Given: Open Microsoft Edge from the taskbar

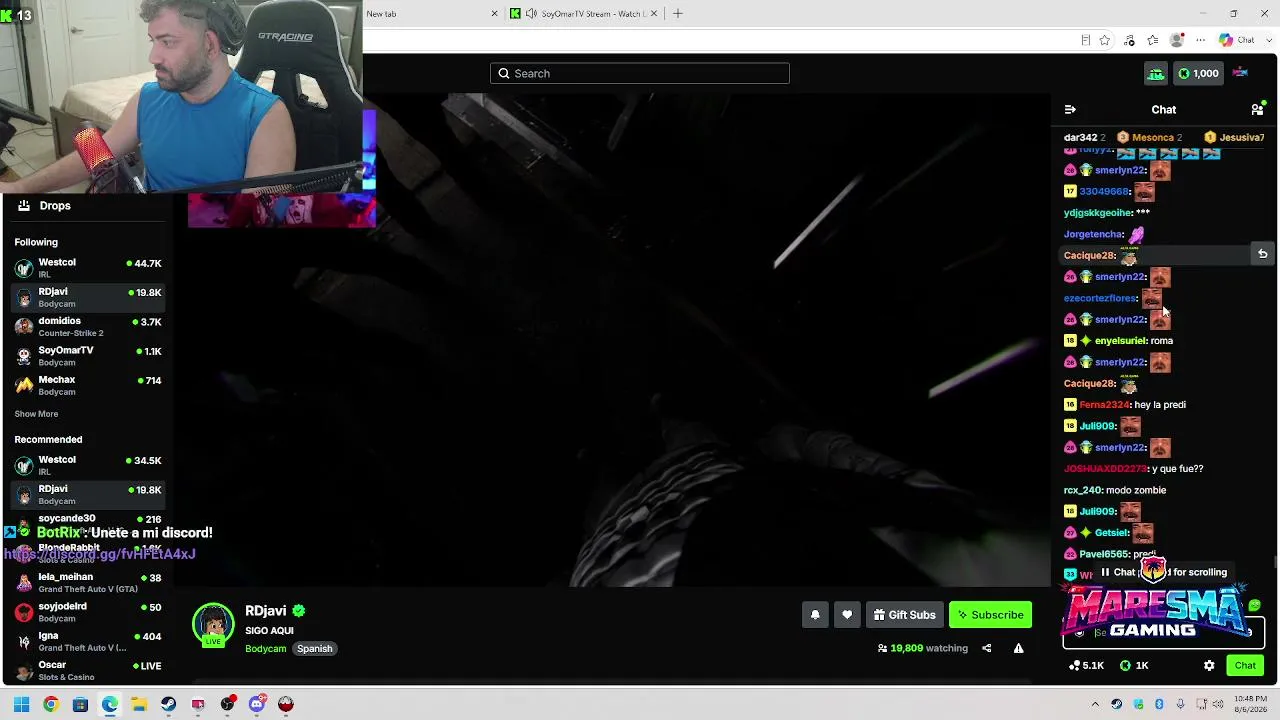Looking at the screenshot, I should coord(110,704).
